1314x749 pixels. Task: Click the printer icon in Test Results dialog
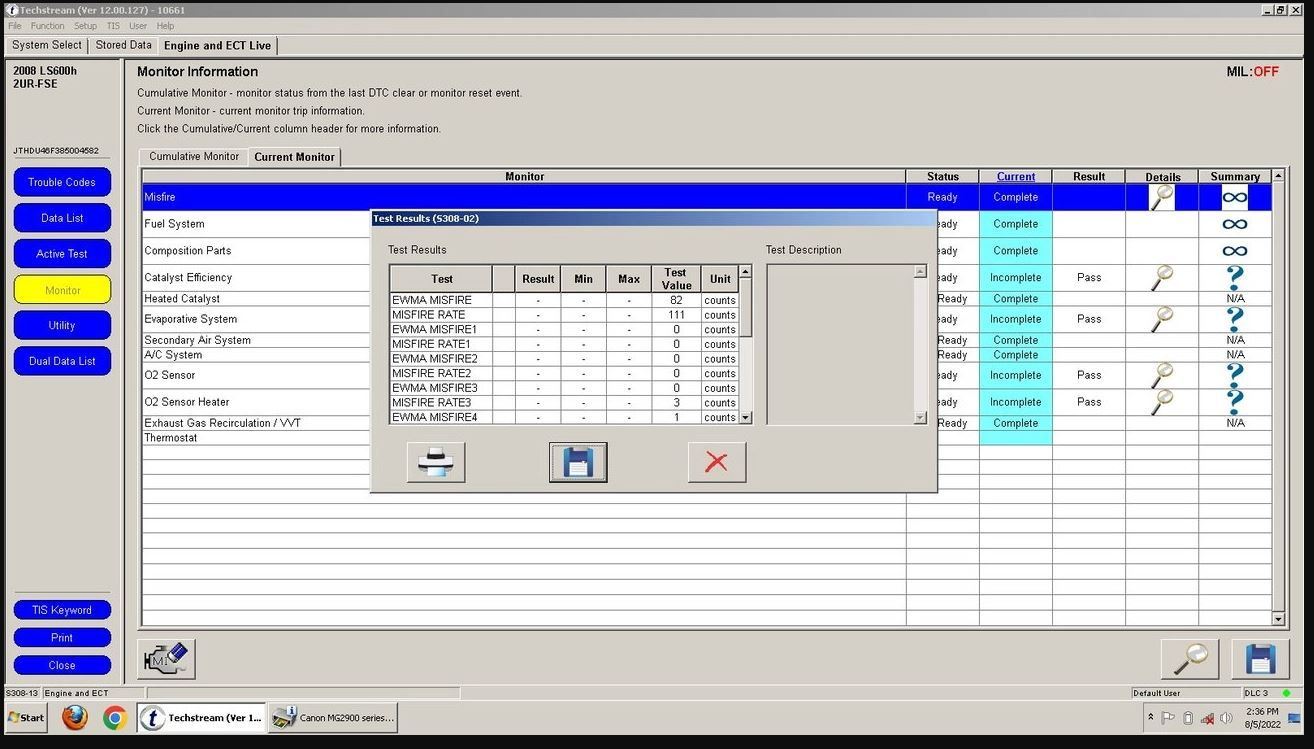click(436, 462)
